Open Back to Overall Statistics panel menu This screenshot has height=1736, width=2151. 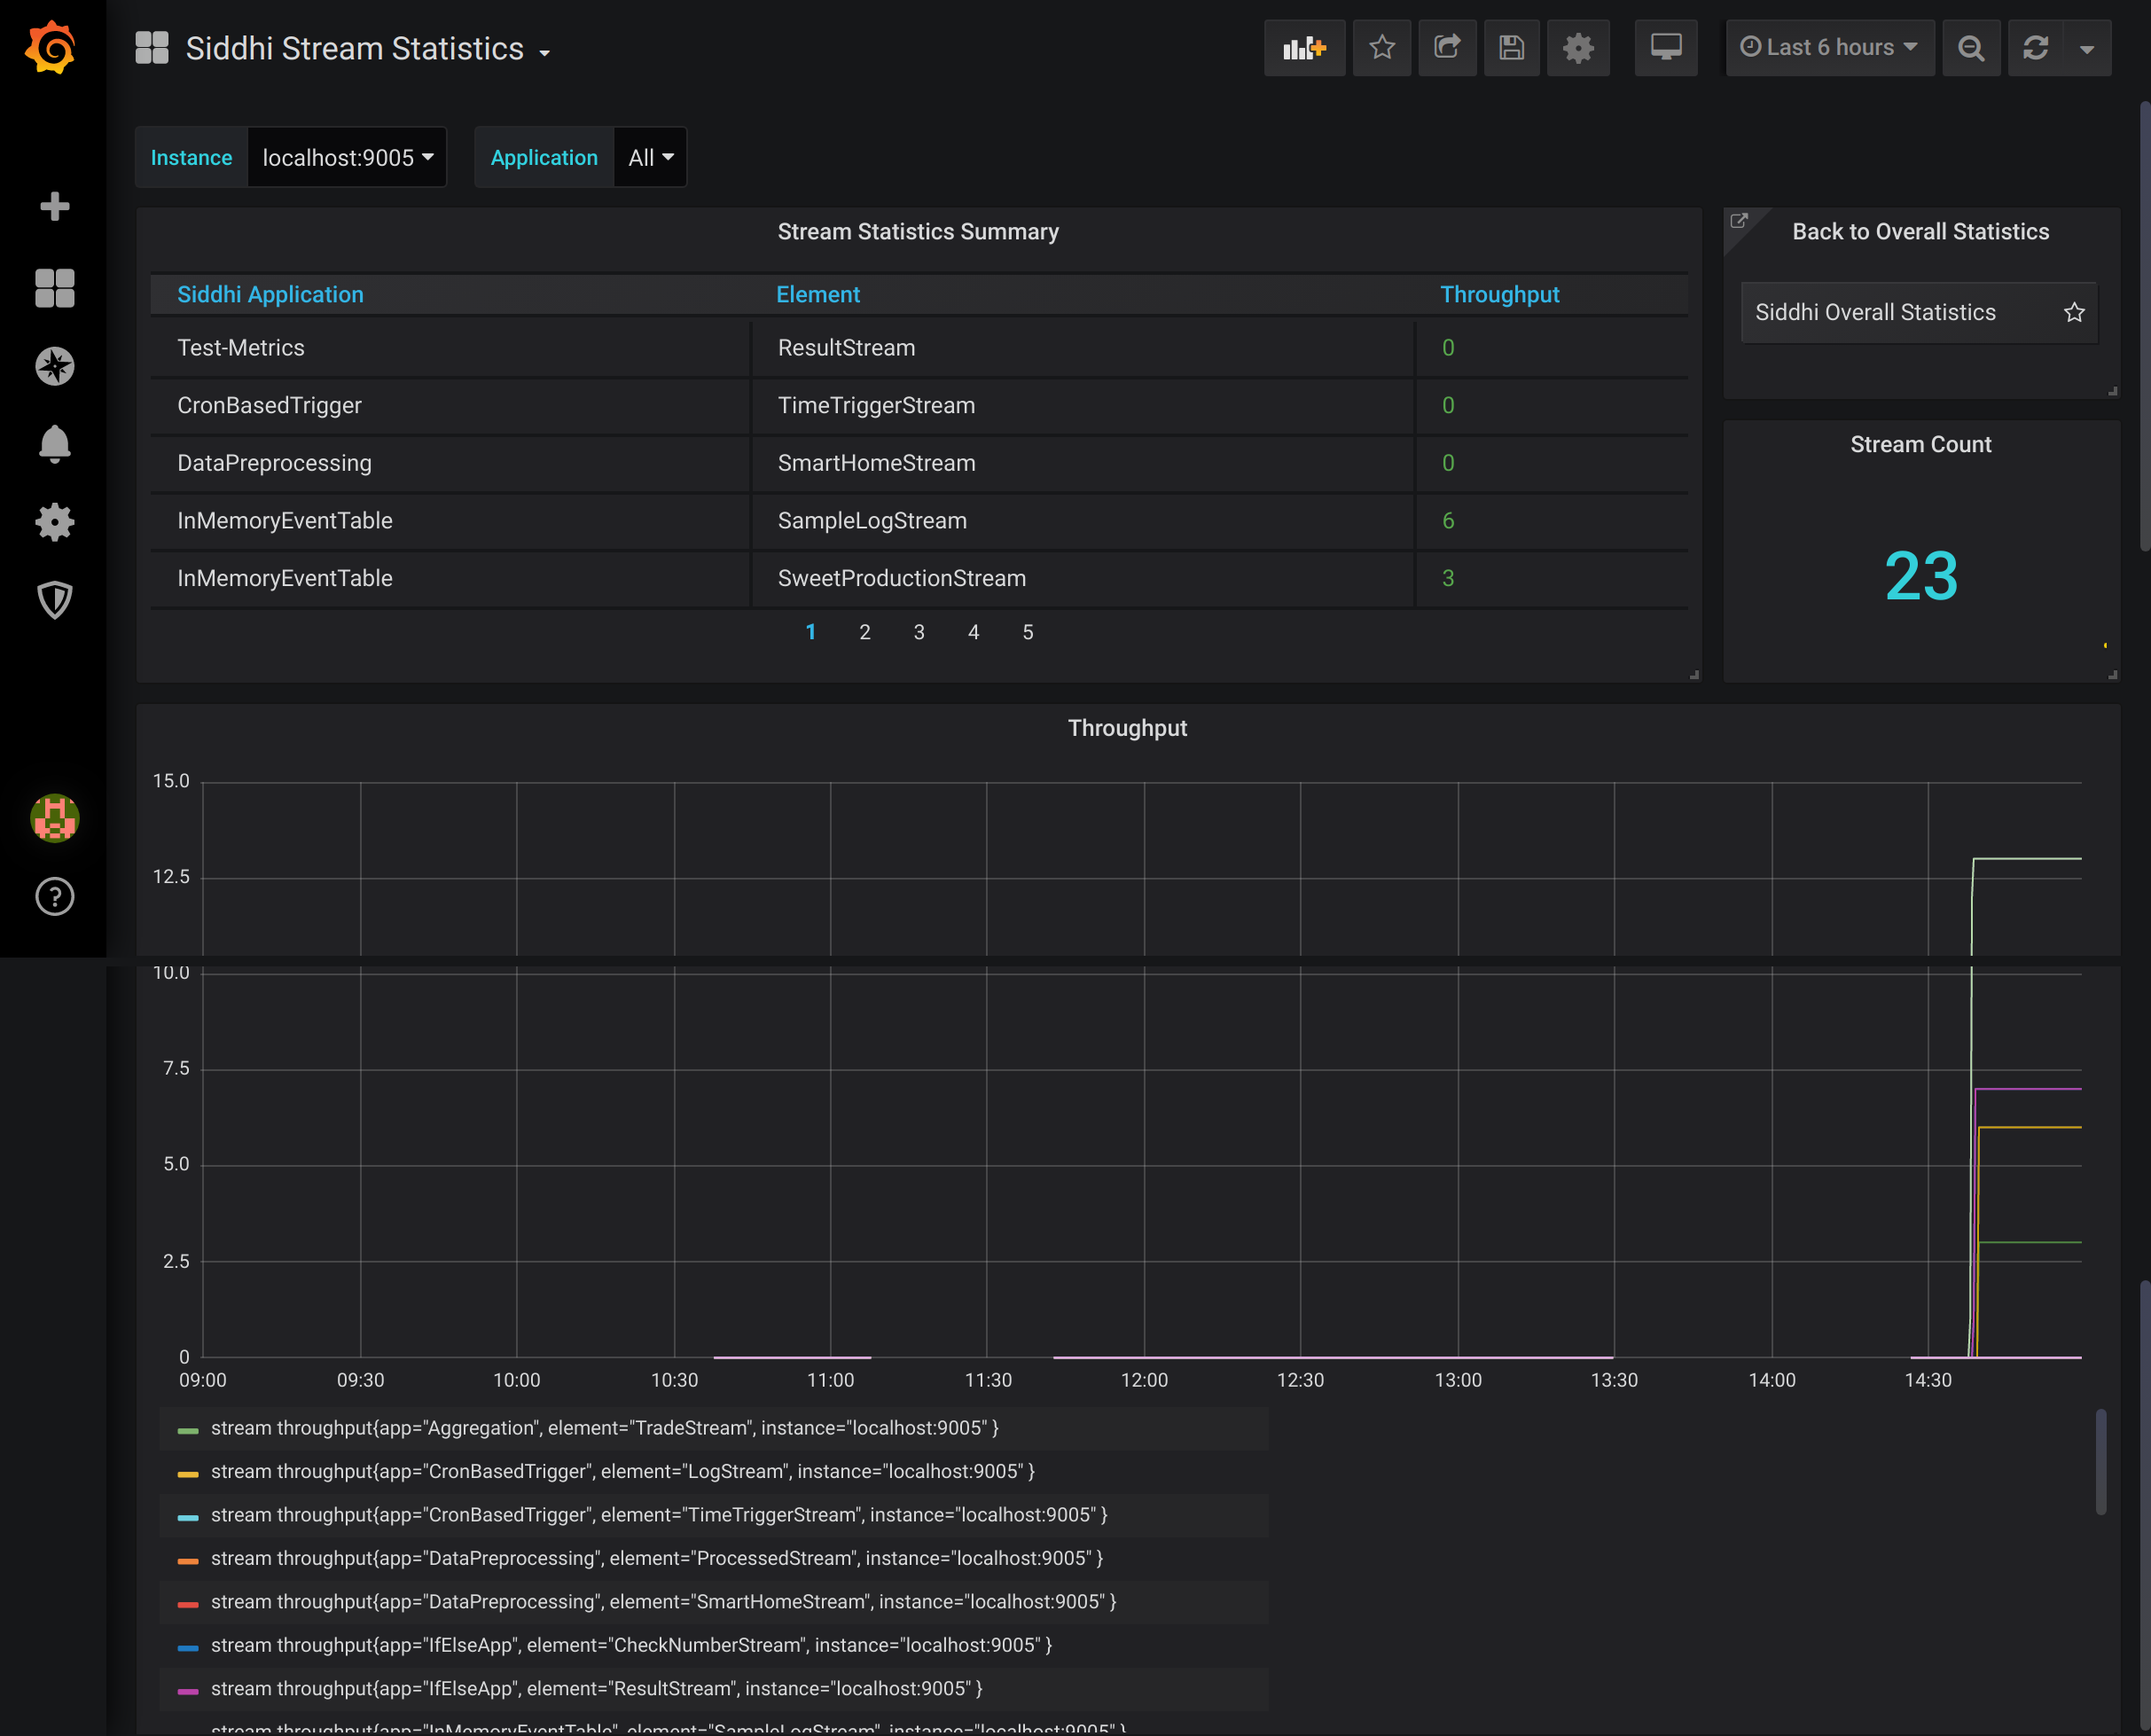coord(1920,232)
